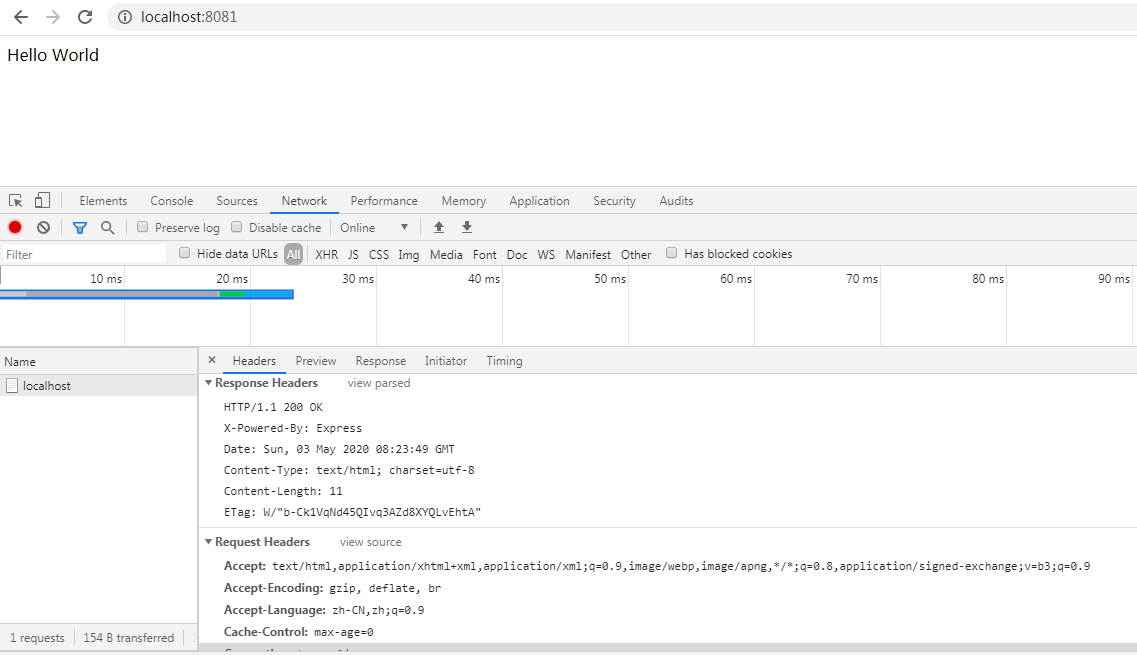Open the Audits panel
1137x655 pixels.
[677, 201]
